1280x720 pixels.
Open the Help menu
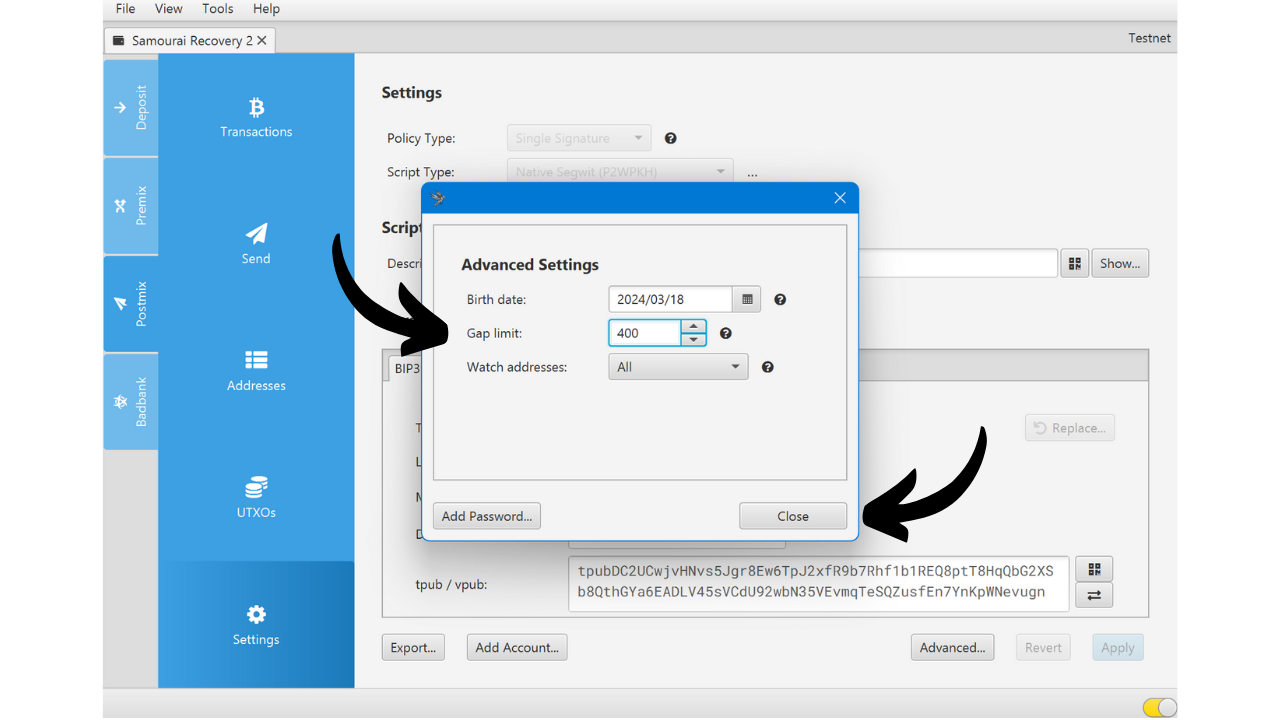pos(266,9)
